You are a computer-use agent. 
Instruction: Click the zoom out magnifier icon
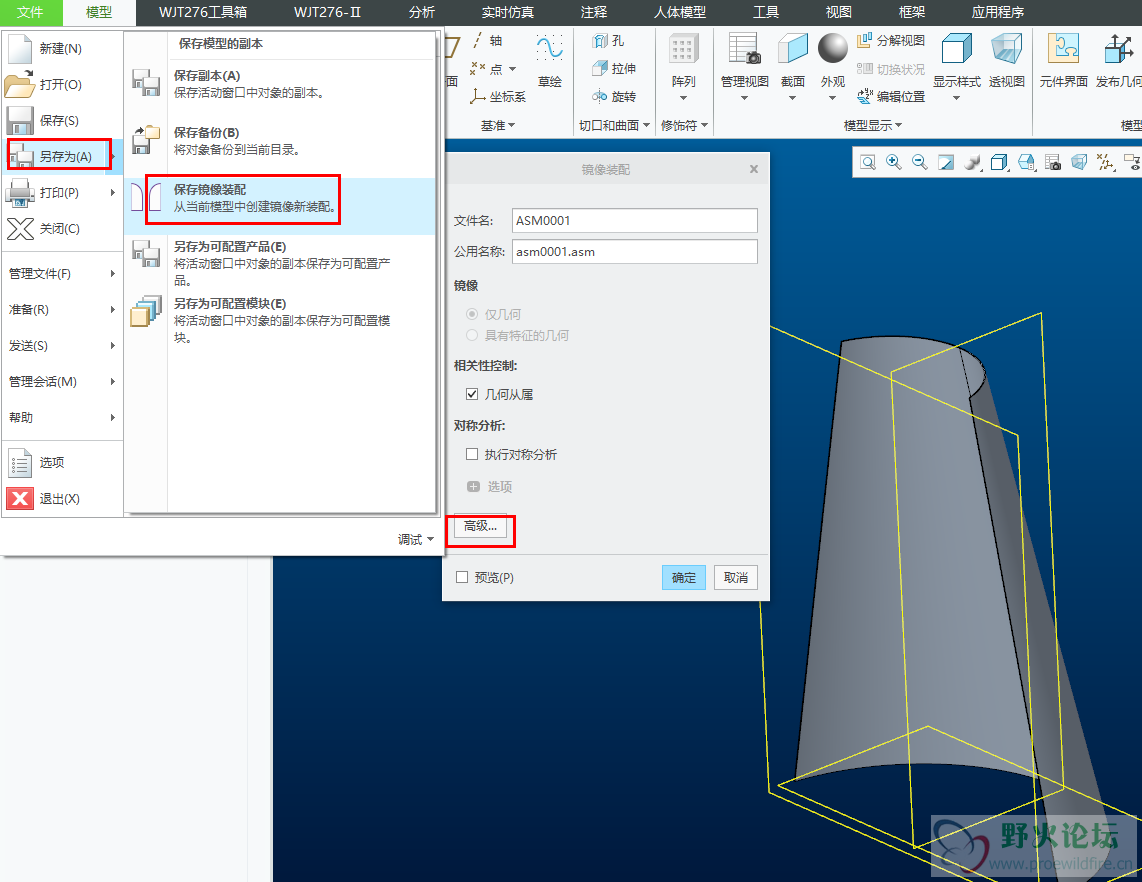coord(920,162)
